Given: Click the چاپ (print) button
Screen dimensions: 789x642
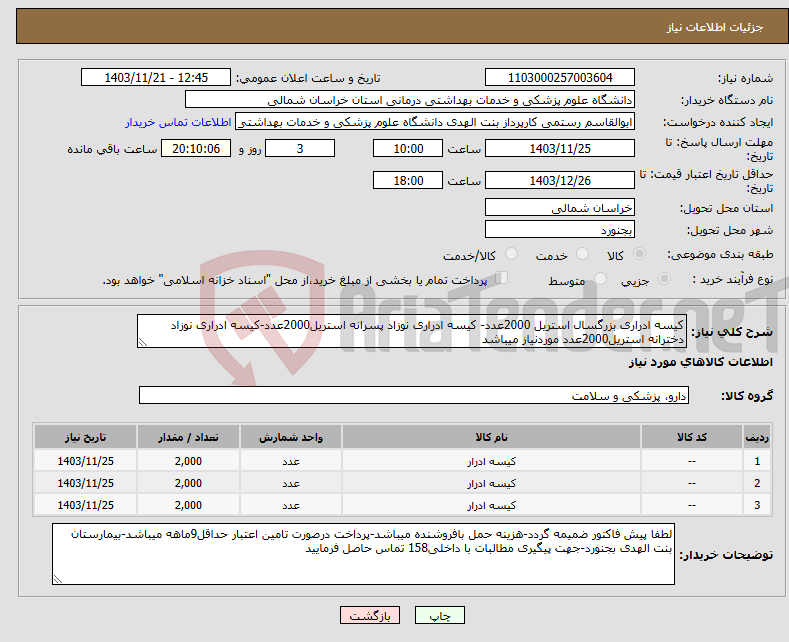Looking at the screenshot, I should (x=439, y=615).
